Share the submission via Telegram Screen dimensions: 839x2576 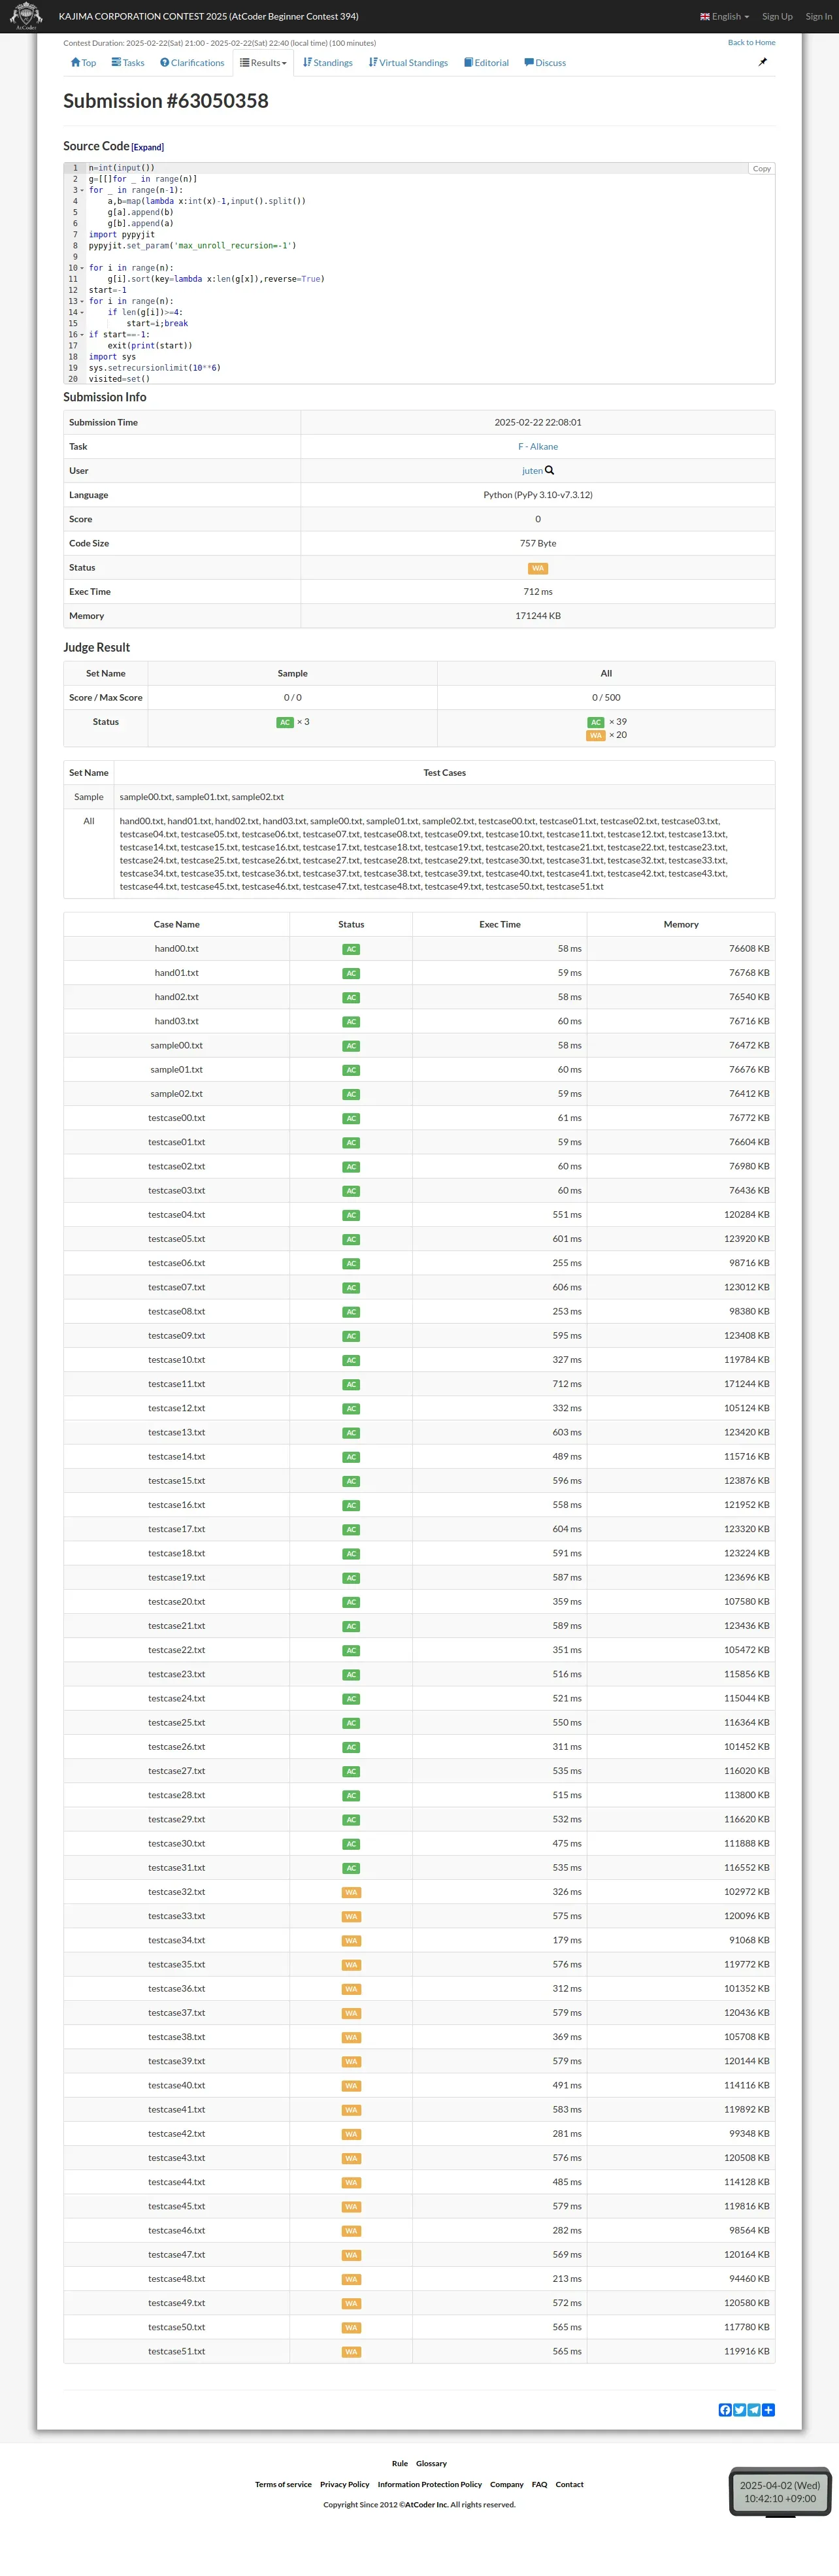pyautogui.click(x=754, y=2410)
